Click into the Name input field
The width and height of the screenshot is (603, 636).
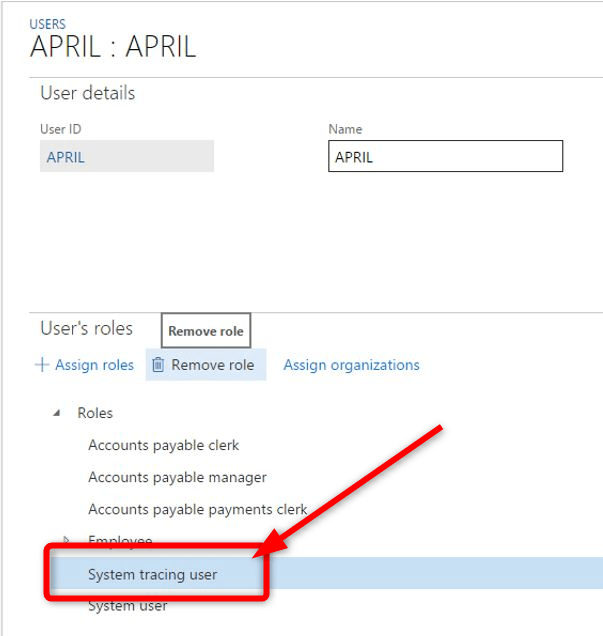pyautogui.click(x=445, y=157)
